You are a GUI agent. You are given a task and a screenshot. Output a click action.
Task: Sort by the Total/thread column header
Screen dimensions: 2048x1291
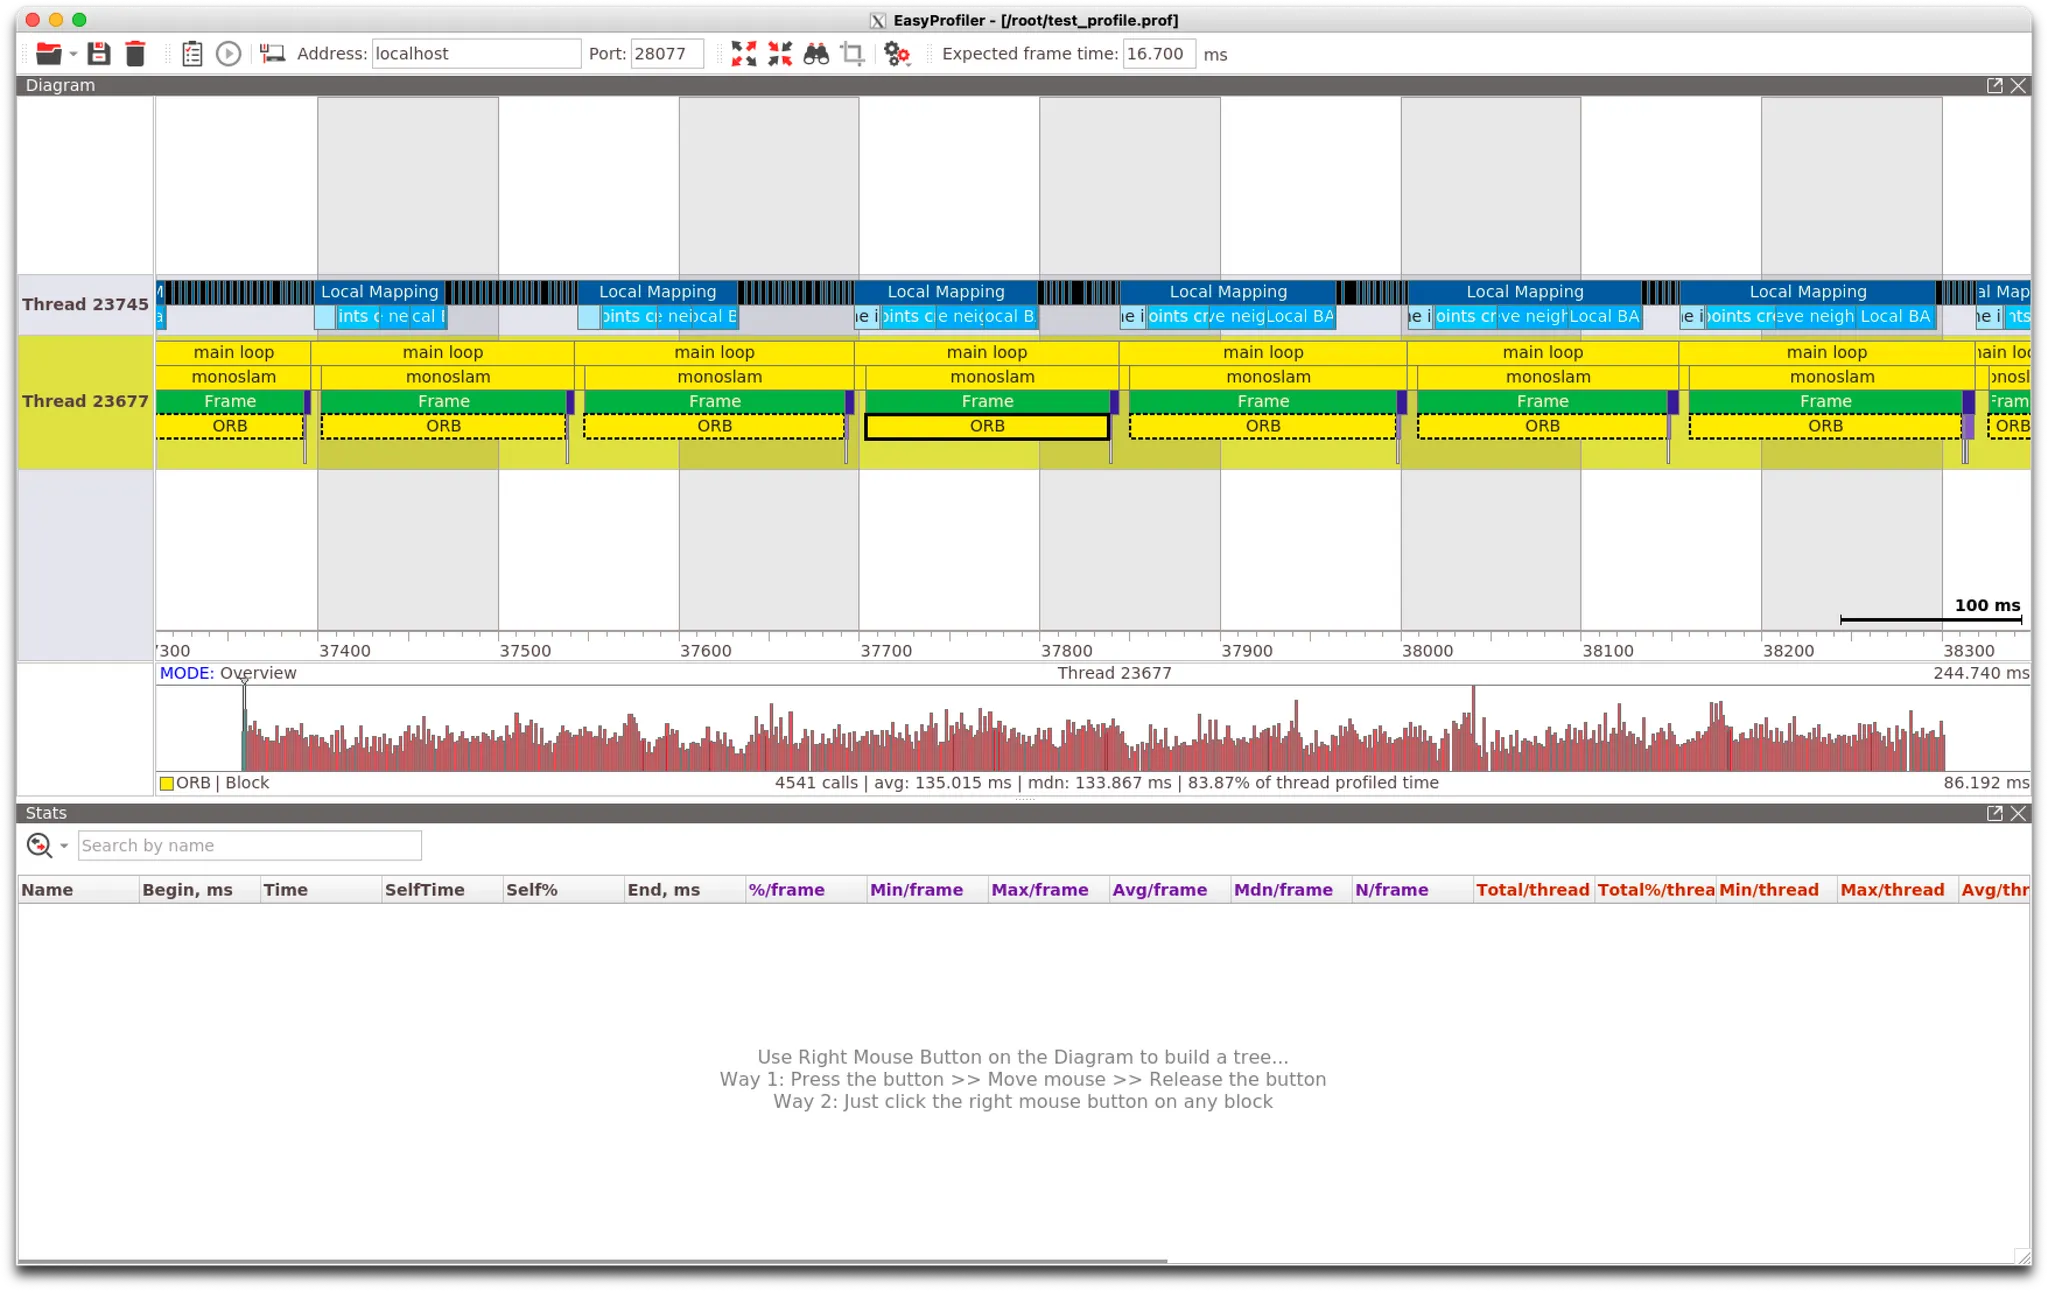pos(1532,890)
